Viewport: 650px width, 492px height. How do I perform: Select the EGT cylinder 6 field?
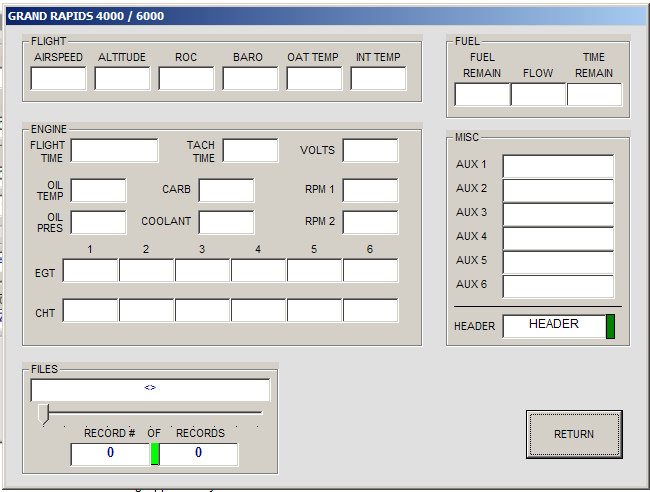click(x=371, y=270)
